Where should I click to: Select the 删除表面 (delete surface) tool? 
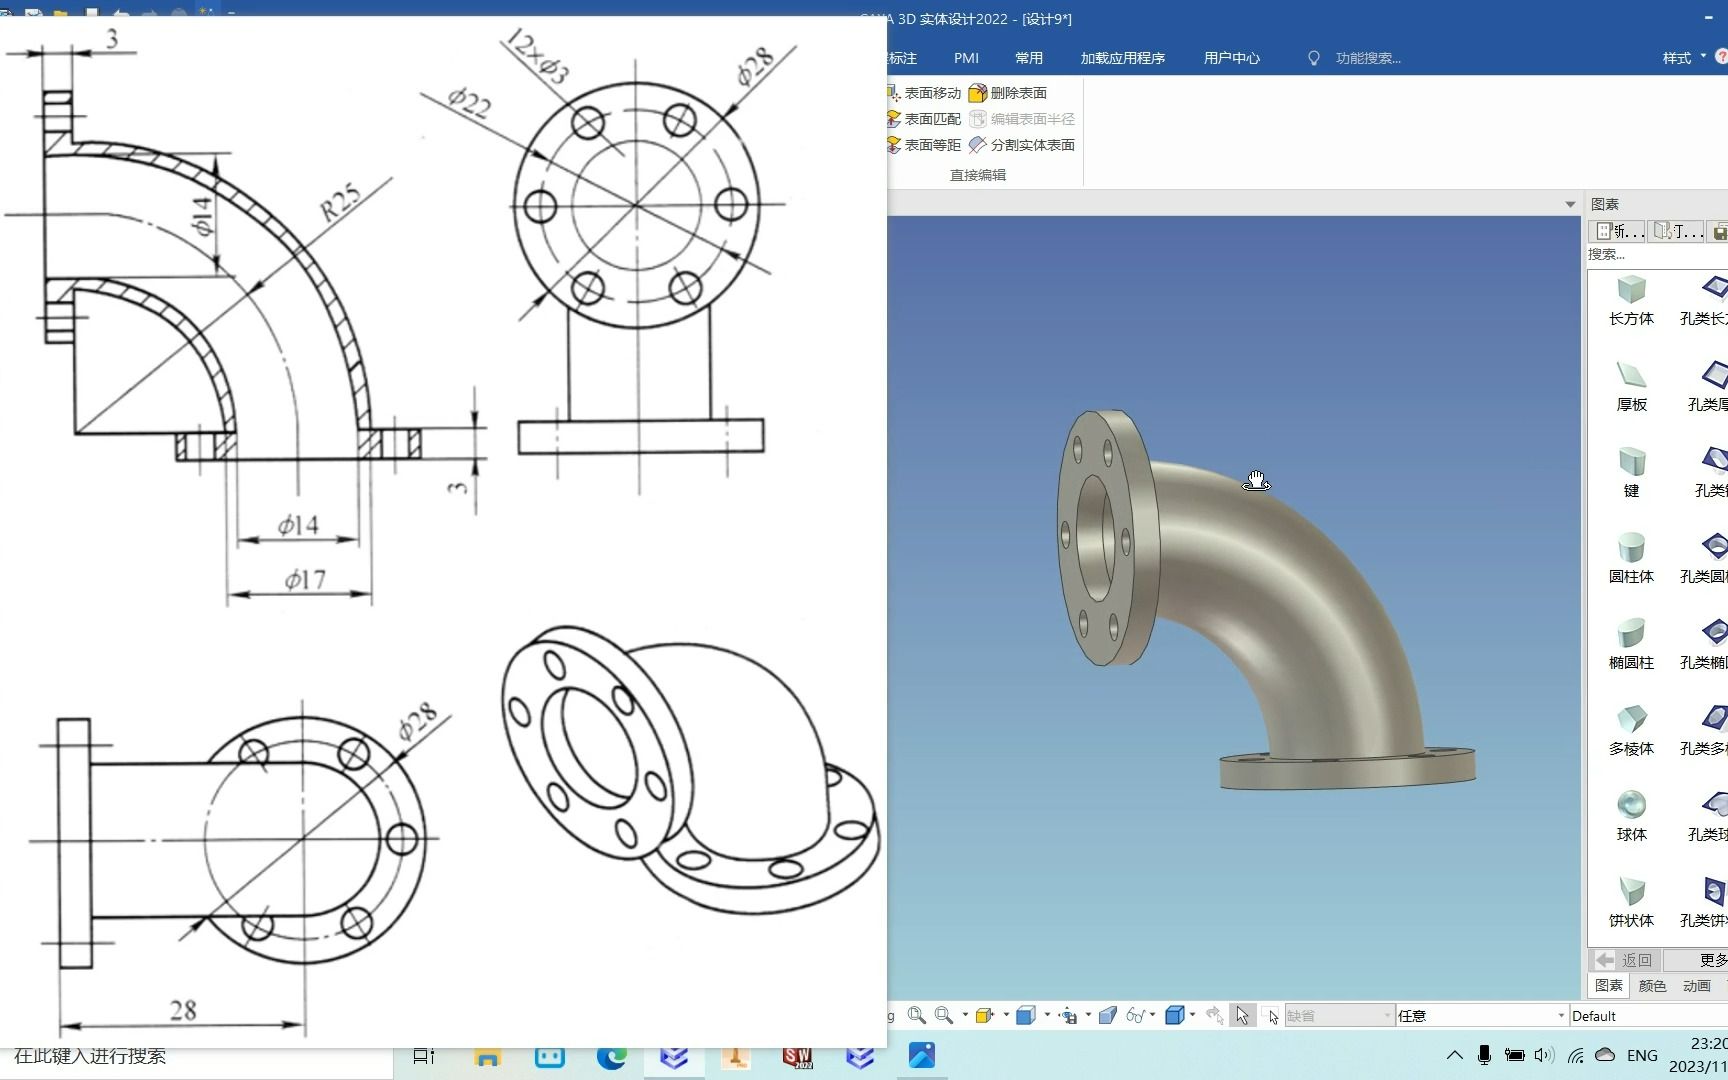pos(1008,93)
